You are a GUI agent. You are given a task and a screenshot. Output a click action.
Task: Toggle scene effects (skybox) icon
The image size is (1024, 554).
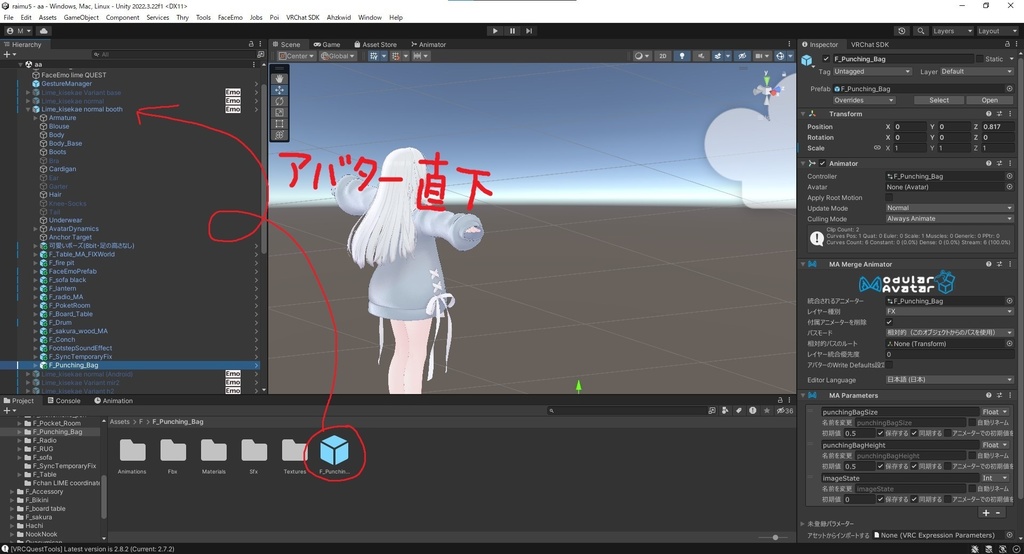pos(720,56)
